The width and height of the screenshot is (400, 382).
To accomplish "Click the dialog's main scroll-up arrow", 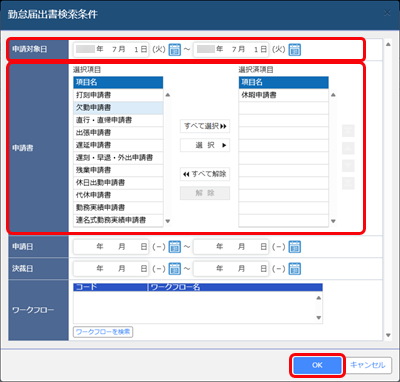I will 388,44.
